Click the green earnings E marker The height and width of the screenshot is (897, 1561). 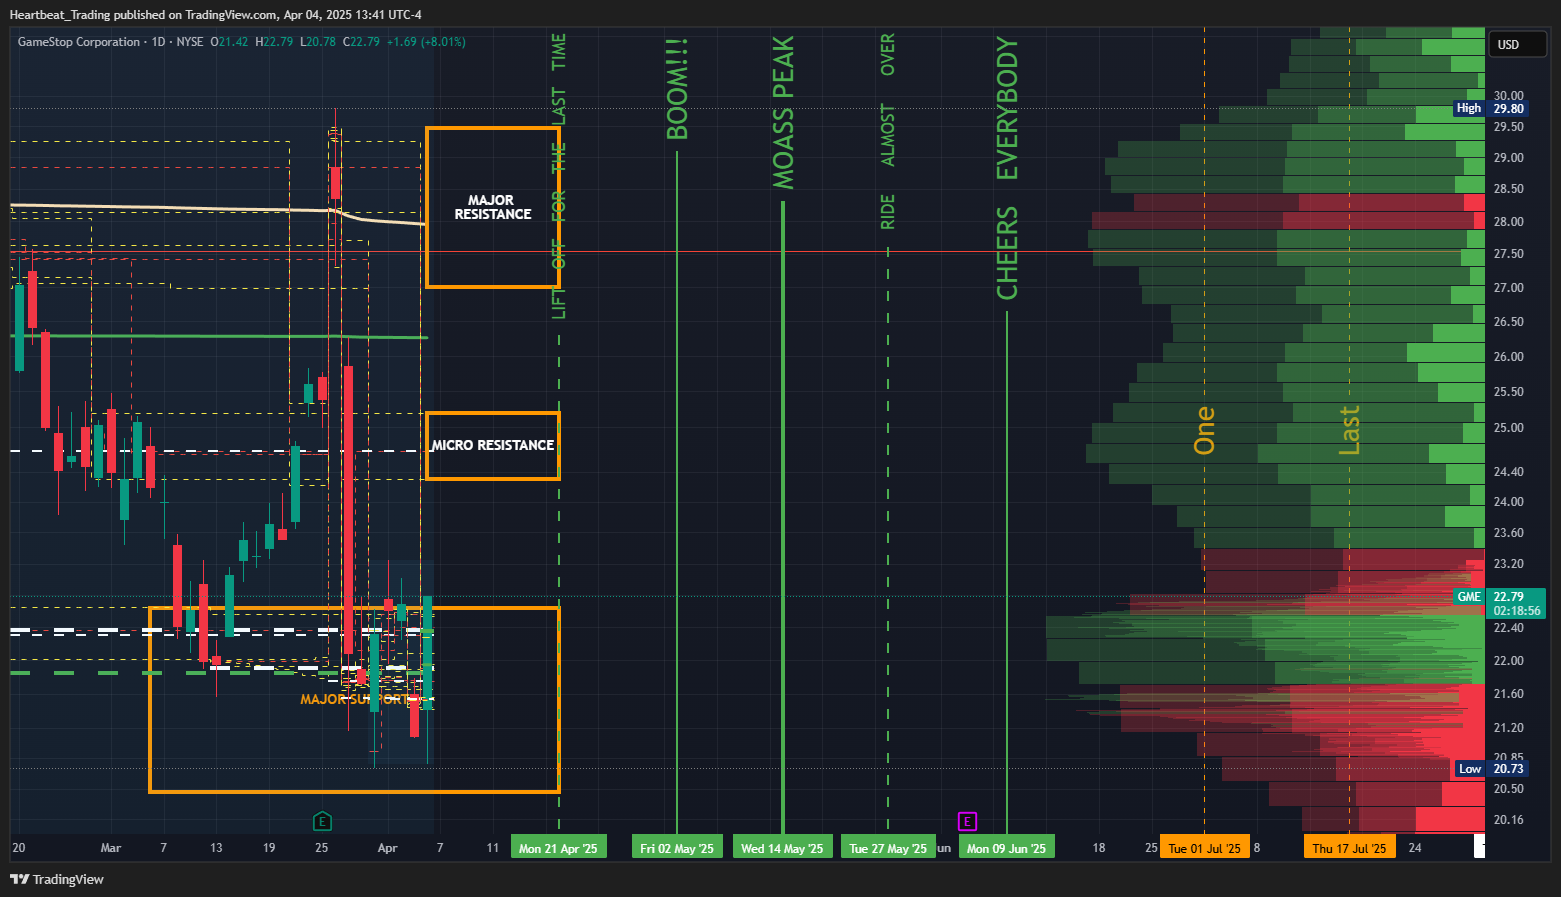[x=322, y=821]
